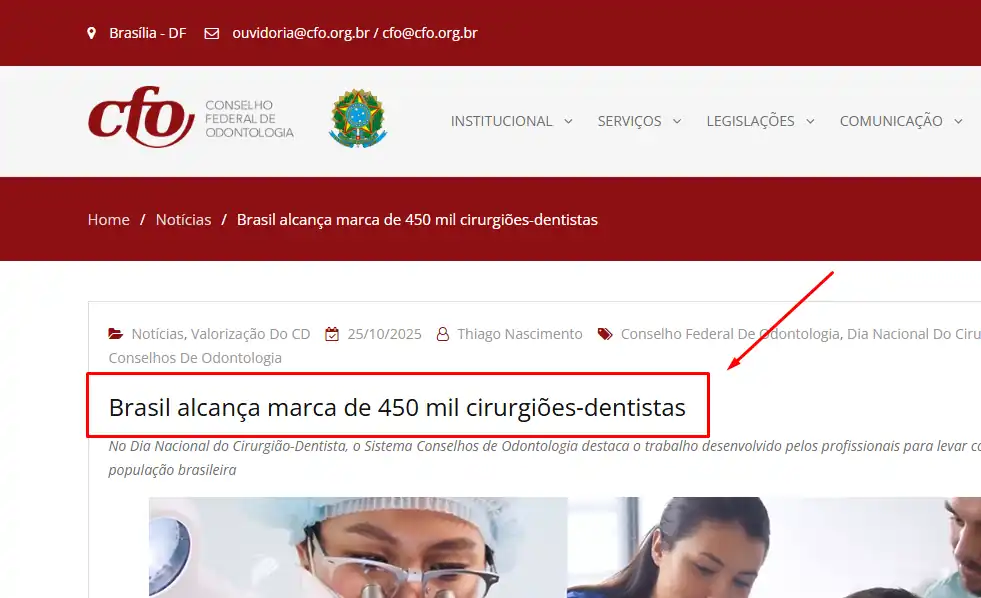
Task: Click the CFO logo
Action: coord(141,117)
